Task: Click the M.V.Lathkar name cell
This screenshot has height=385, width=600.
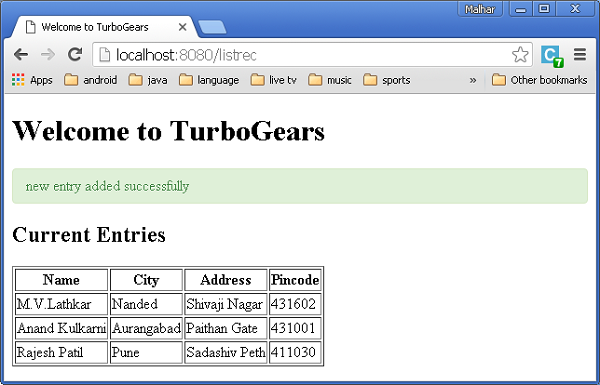Action: (61, 304)
